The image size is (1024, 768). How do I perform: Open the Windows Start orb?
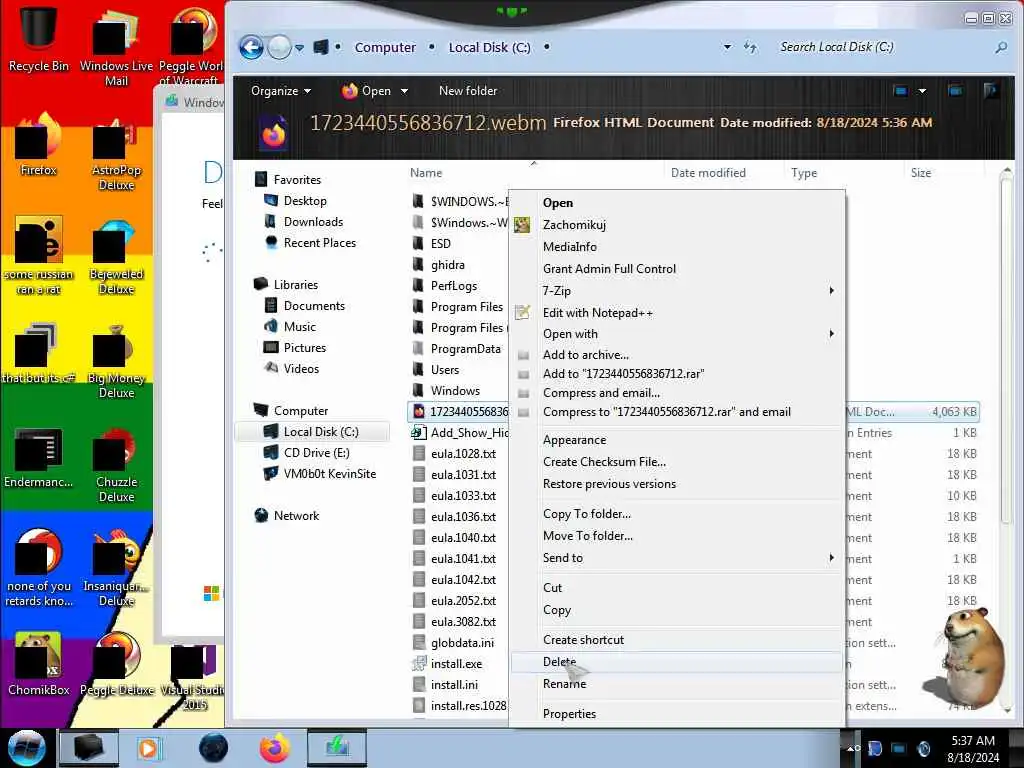point(26,748)
